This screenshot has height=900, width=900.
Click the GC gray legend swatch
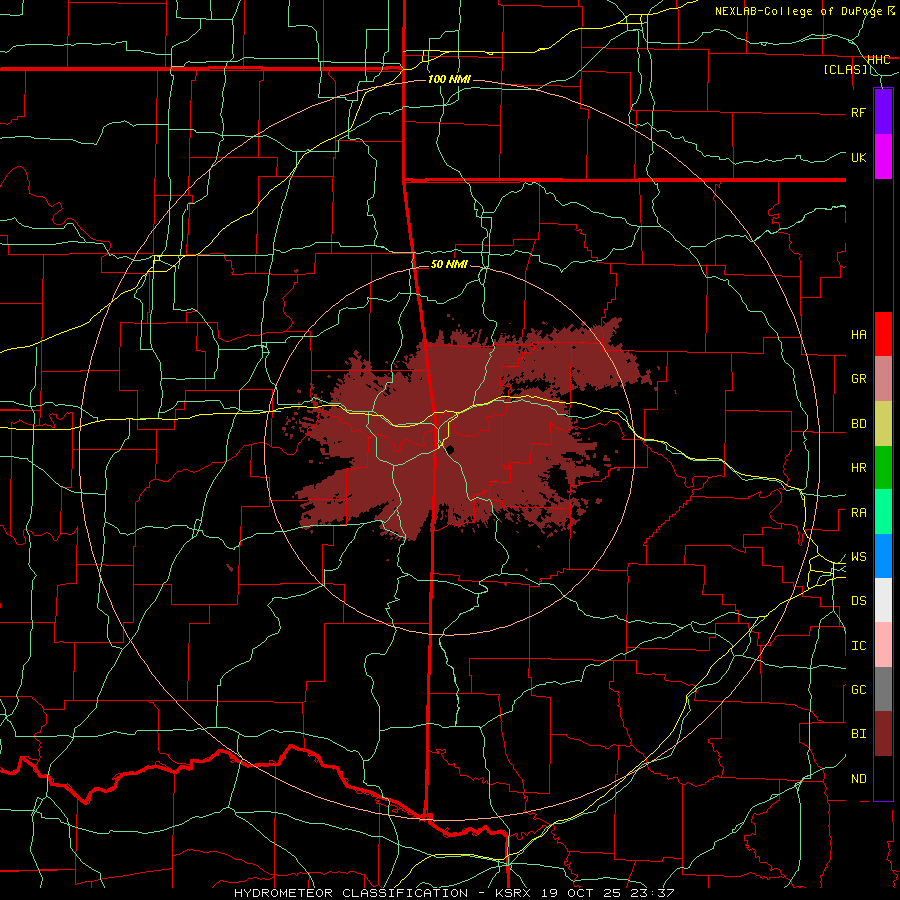click(x=883, y=689)
